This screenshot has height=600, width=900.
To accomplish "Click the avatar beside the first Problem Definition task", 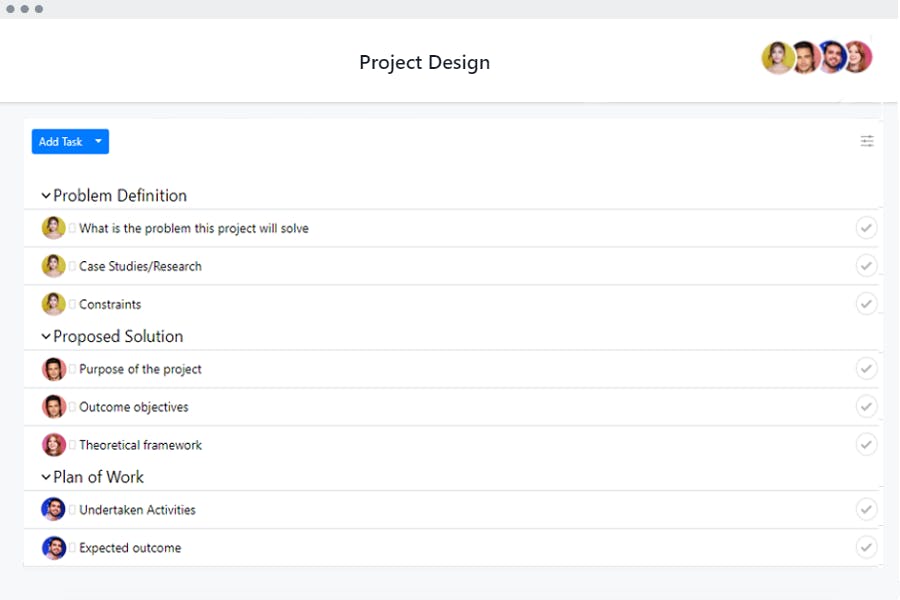I will (x=53, y=227).
